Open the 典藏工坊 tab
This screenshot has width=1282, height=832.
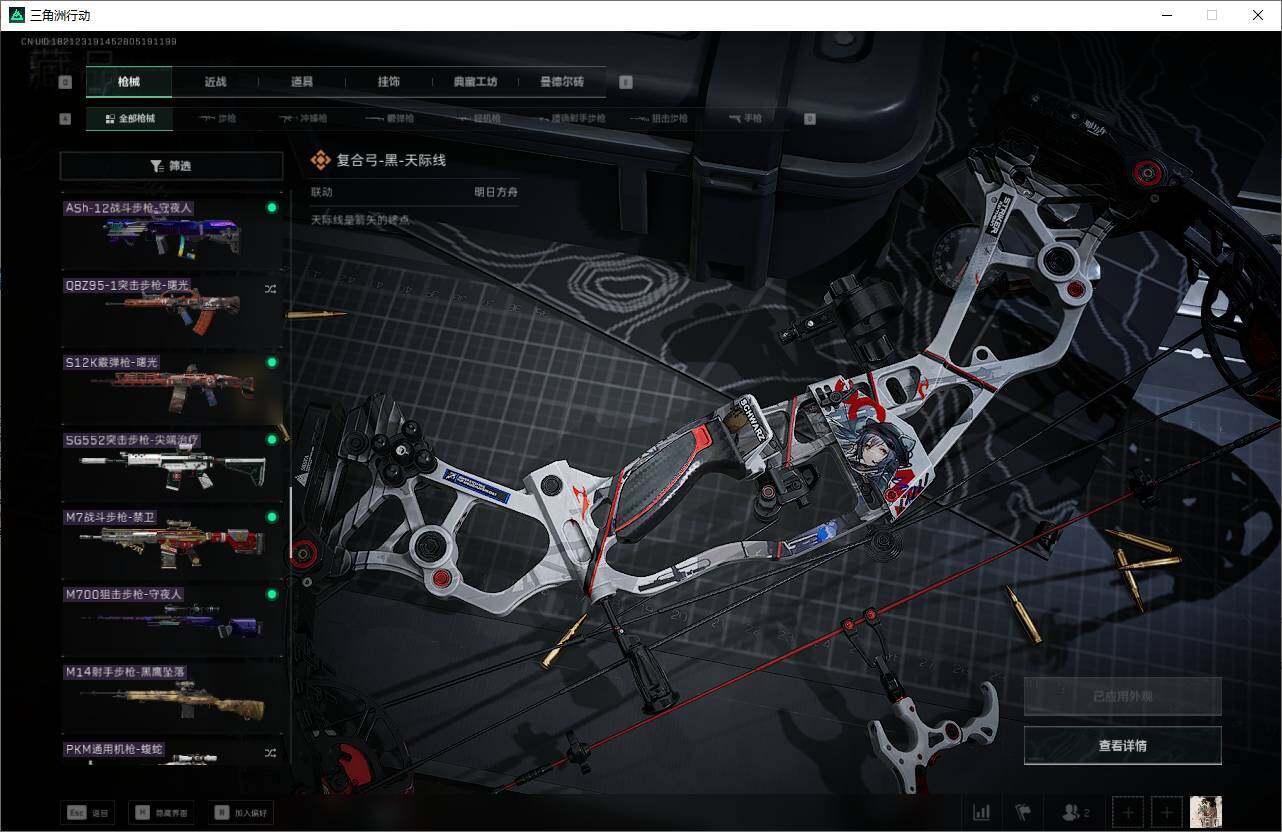coord(475,82)
